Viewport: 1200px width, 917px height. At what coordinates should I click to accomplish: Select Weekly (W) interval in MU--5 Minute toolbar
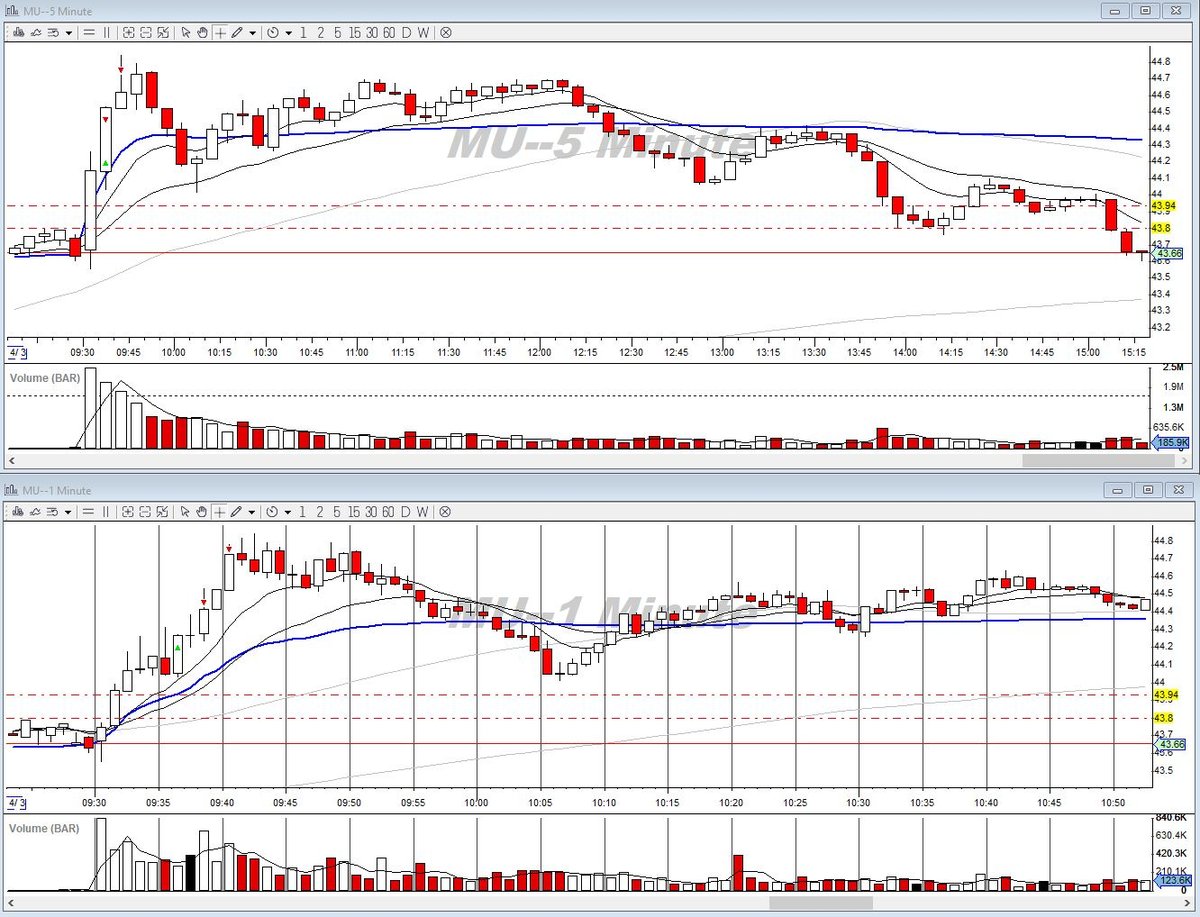click(423, 32)
